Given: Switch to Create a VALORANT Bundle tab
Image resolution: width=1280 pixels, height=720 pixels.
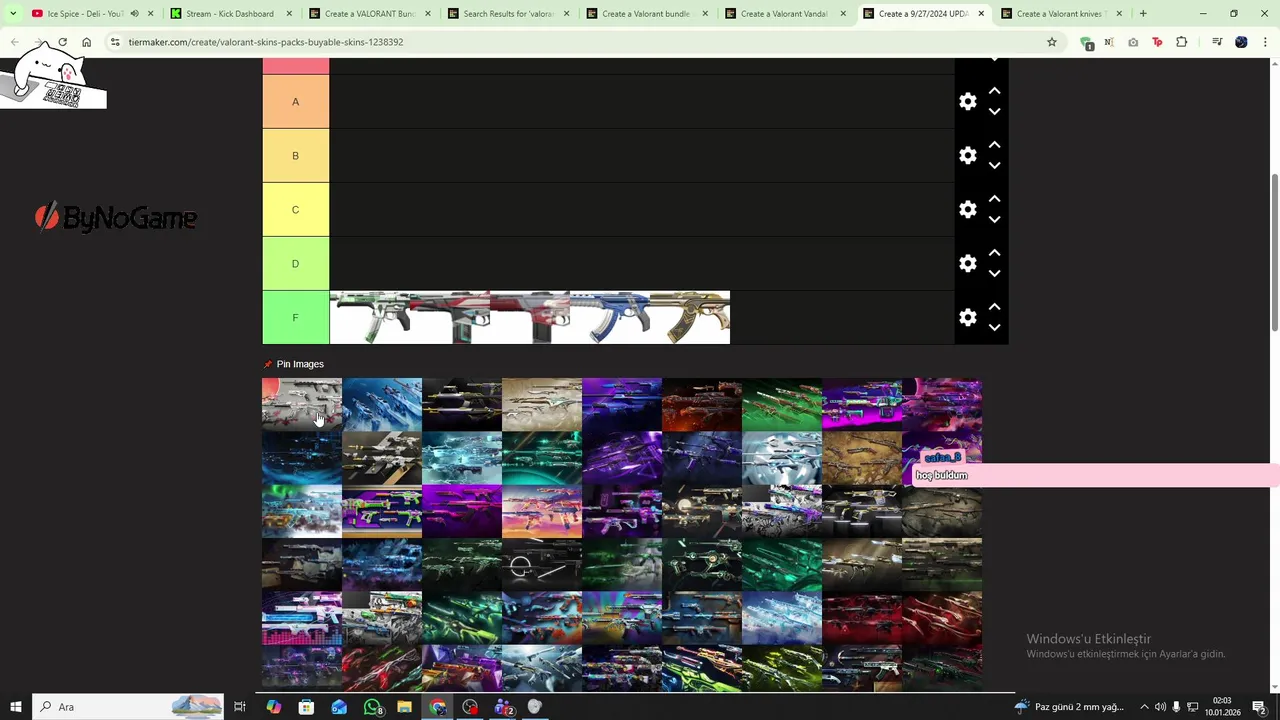Looking at the screenshot, I should point(368,14).
